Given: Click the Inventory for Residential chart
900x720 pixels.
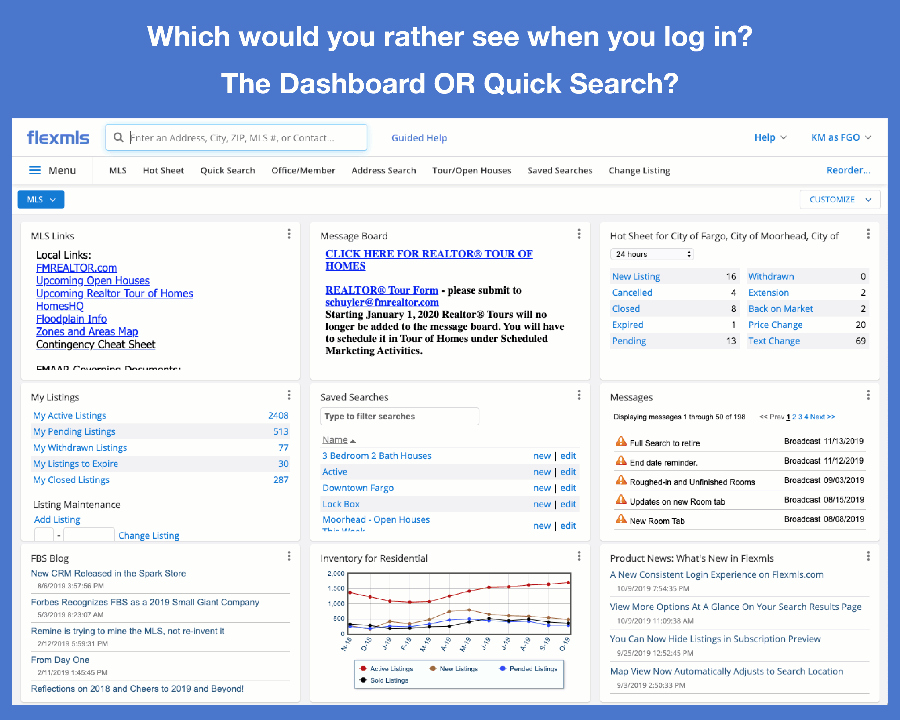Looking at the screenshot, I should [x=459, y=603].
